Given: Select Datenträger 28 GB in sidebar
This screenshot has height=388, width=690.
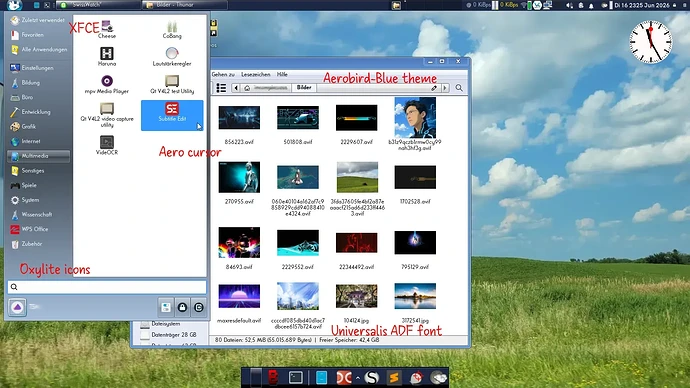Looking at the screenshot, I should click(169, 335).
